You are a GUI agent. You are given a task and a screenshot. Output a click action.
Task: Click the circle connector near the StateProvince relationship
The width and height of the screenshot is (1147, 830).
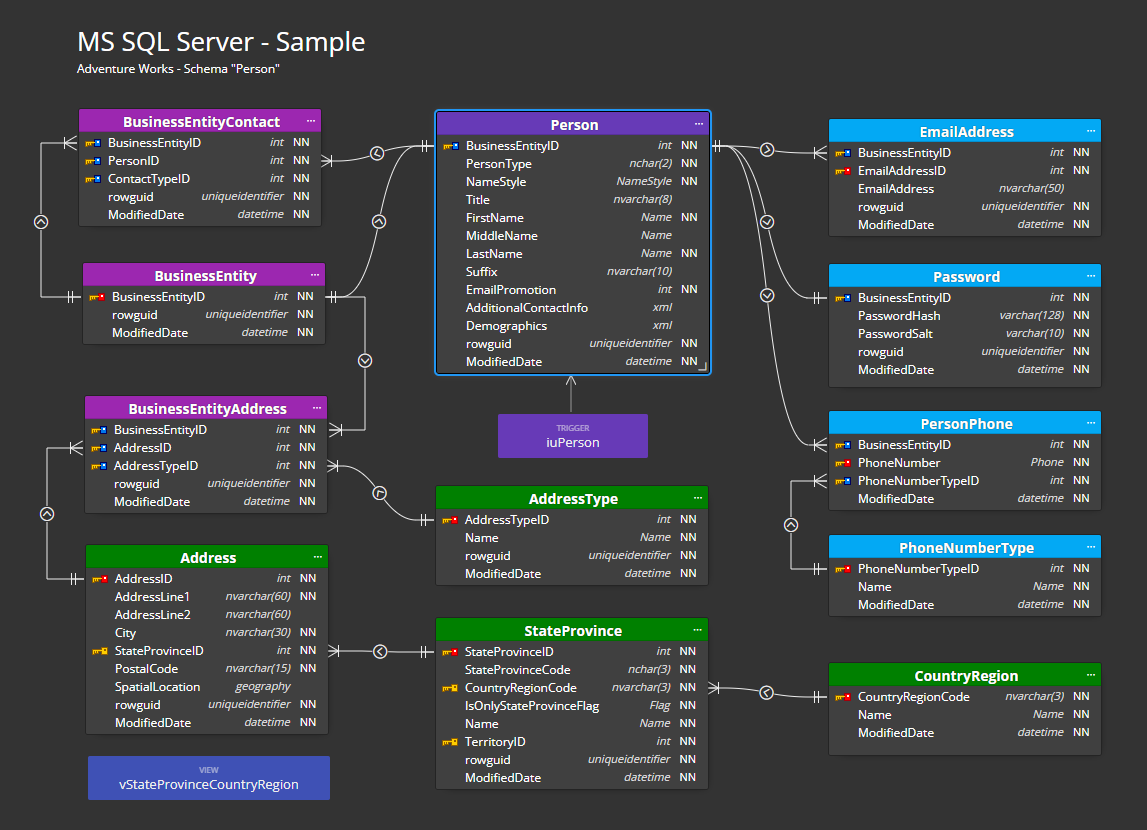380,651
